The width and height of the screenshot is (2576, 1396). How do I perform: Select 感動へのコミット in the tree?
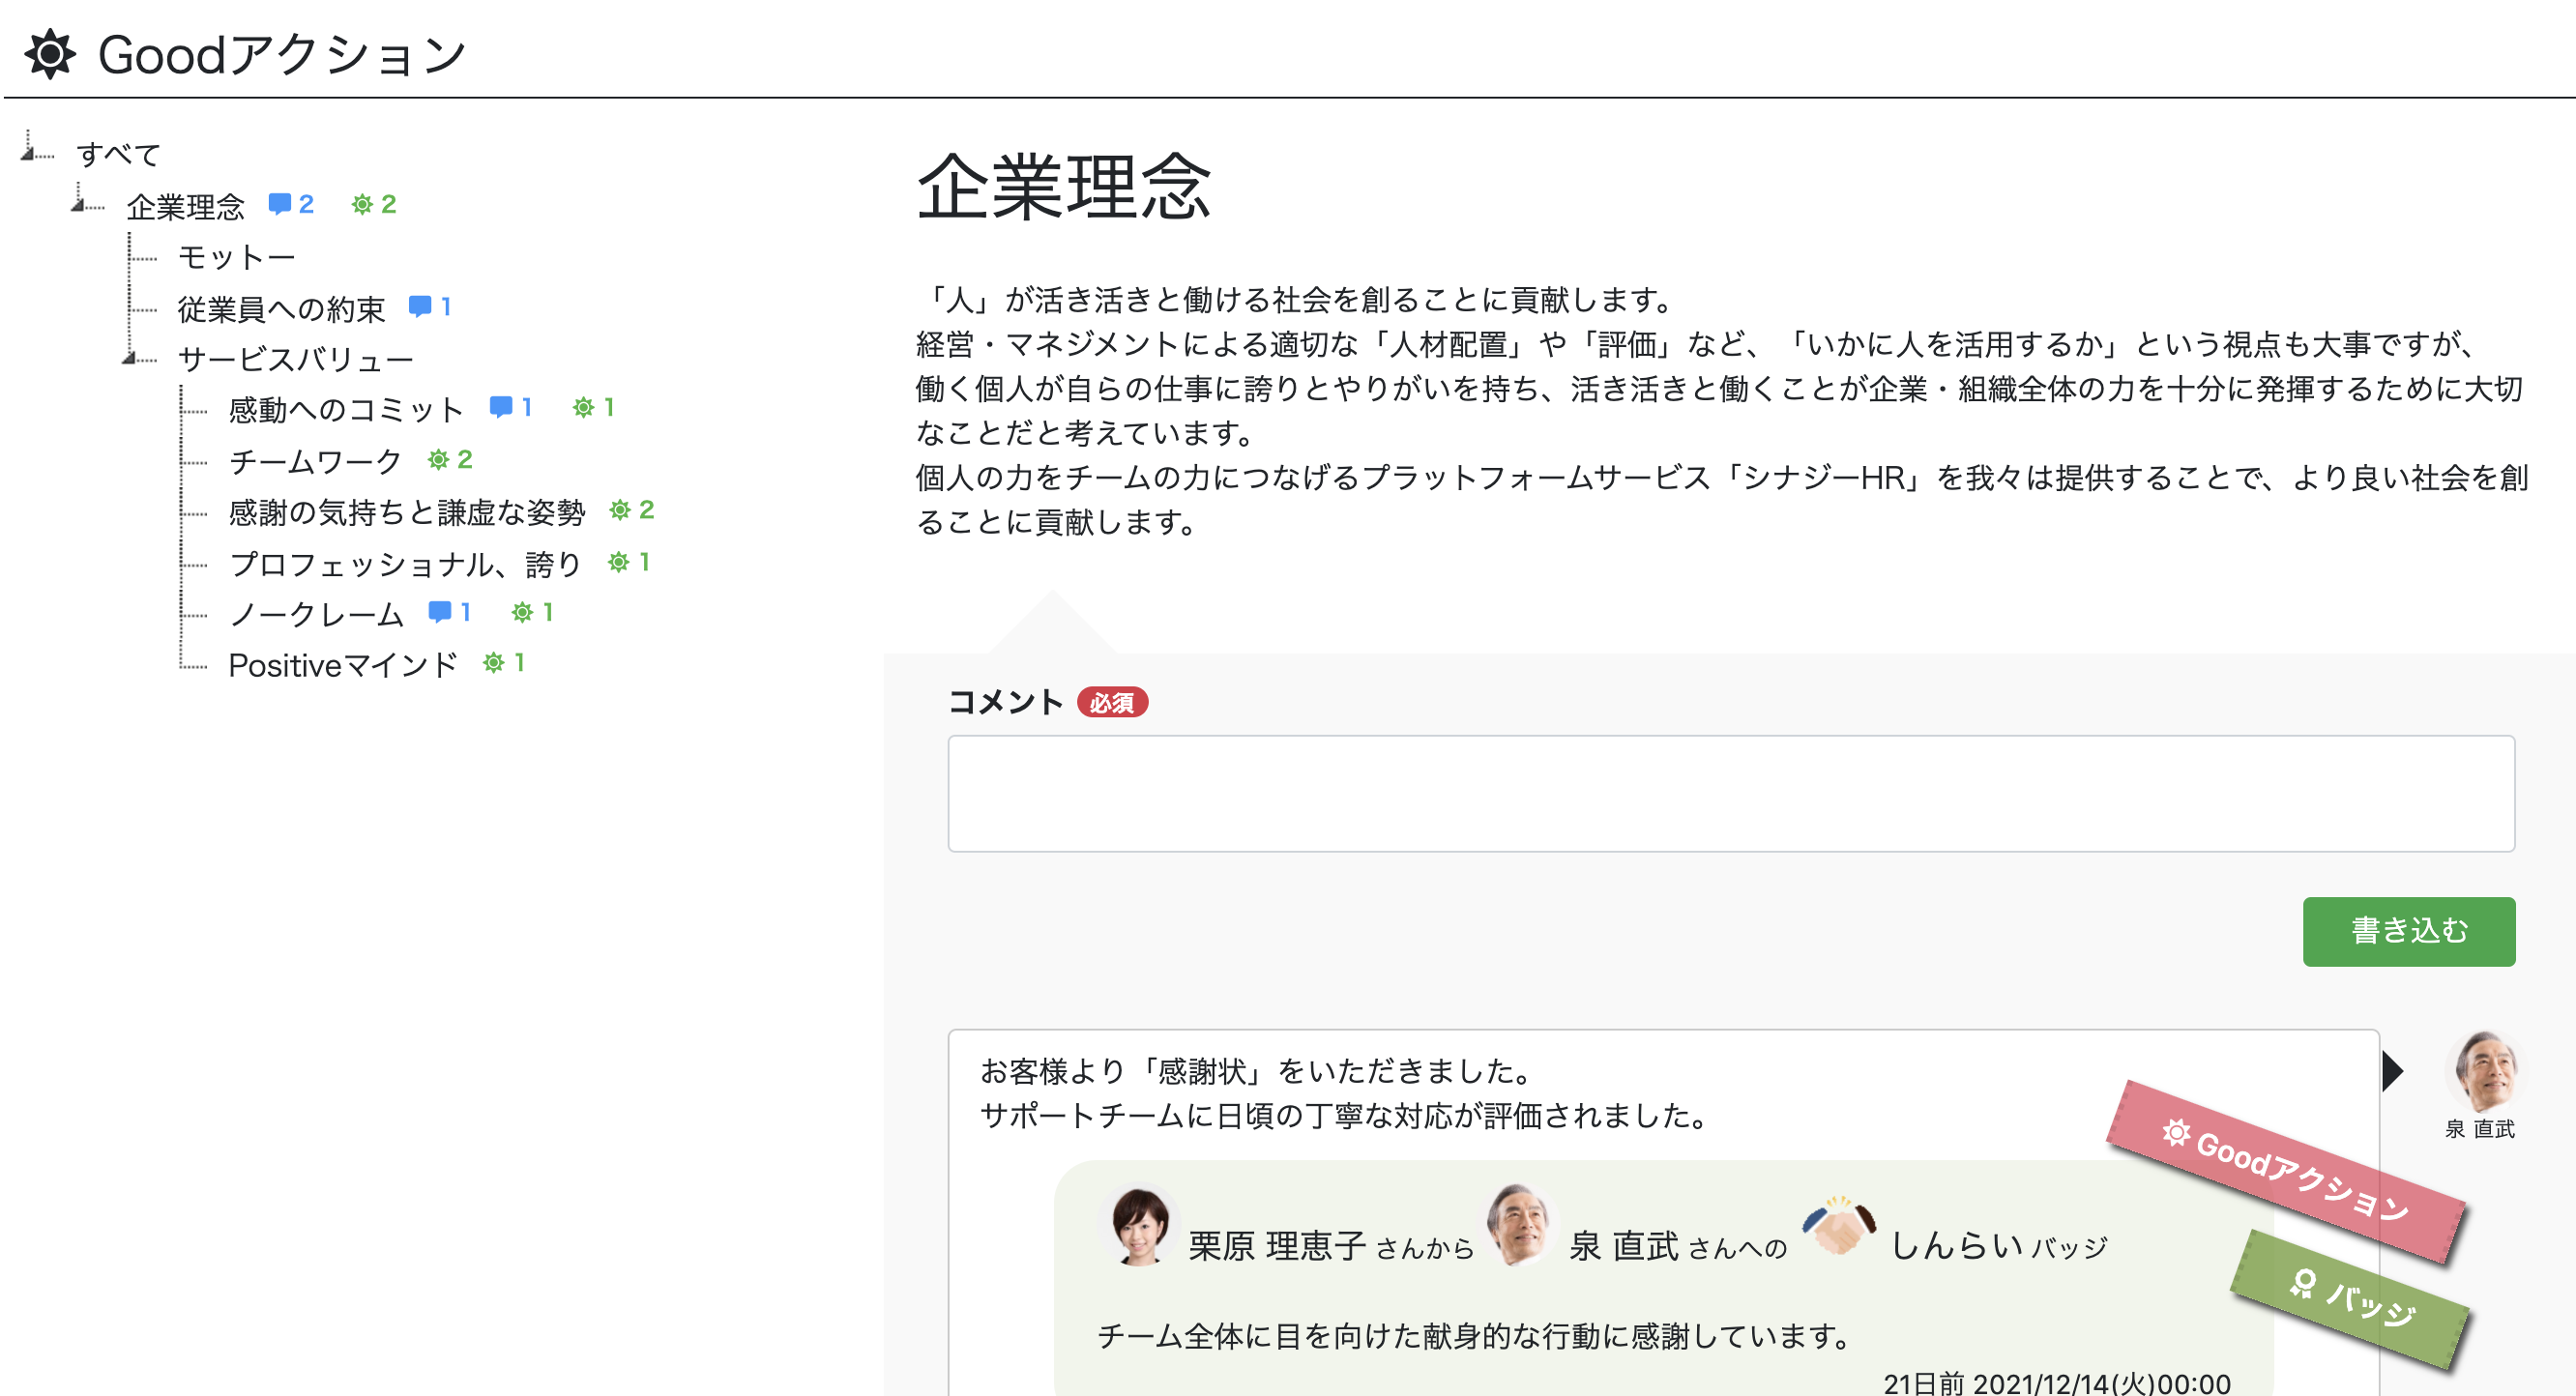coord(346,409)
